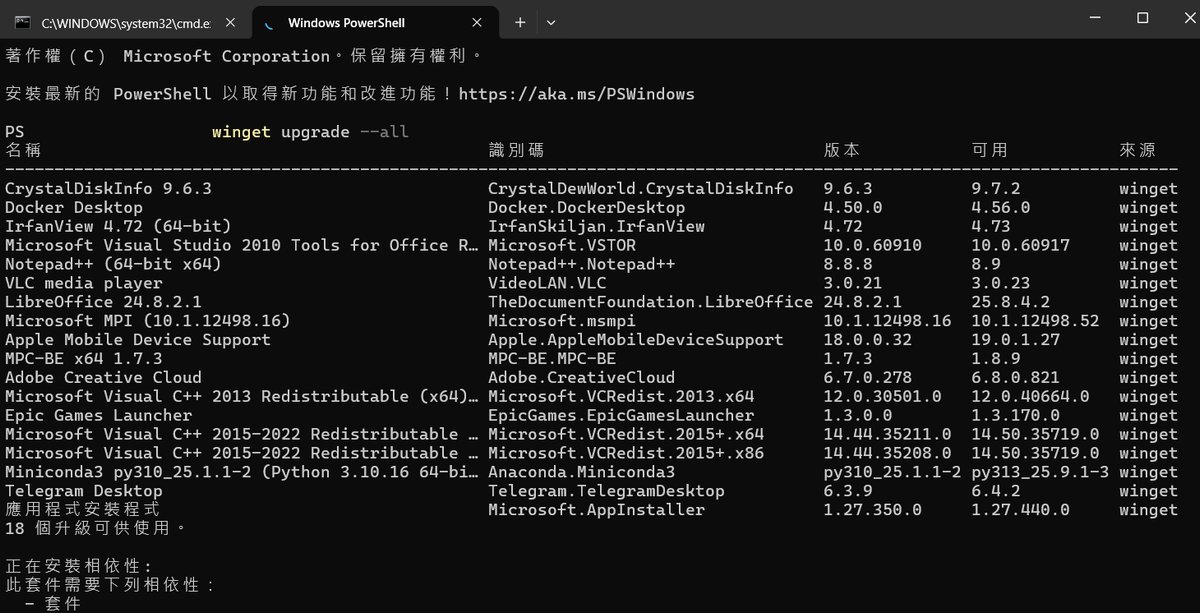Click the cmd.exe tab icon
The image size is (1200, 613).
click(22, 22)
